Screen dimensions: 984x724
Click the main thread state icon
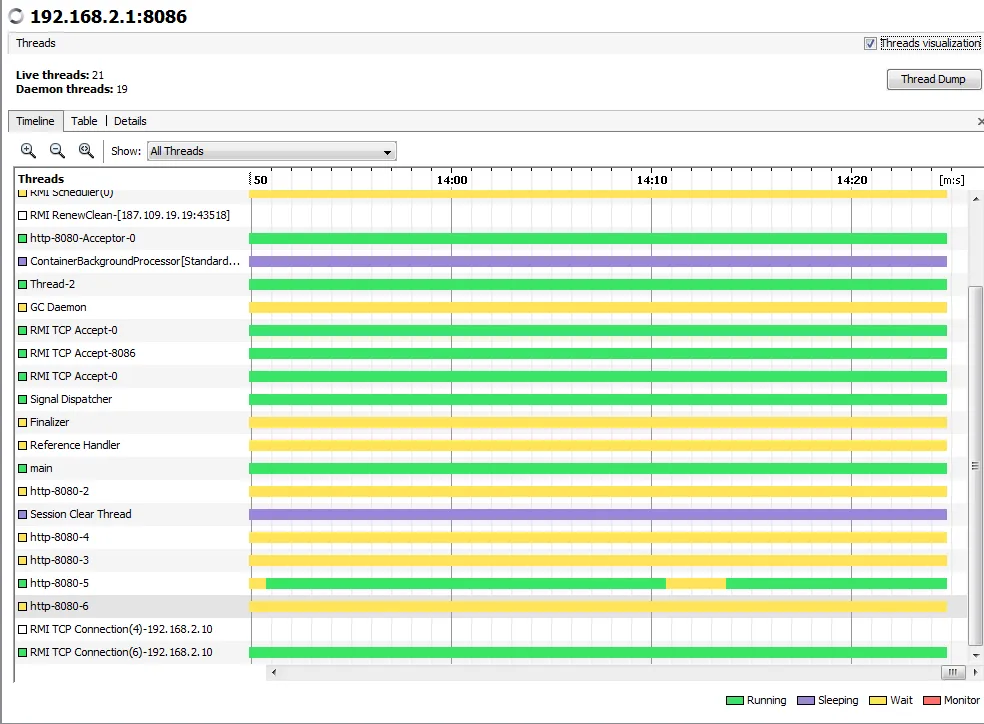[23, 469]
